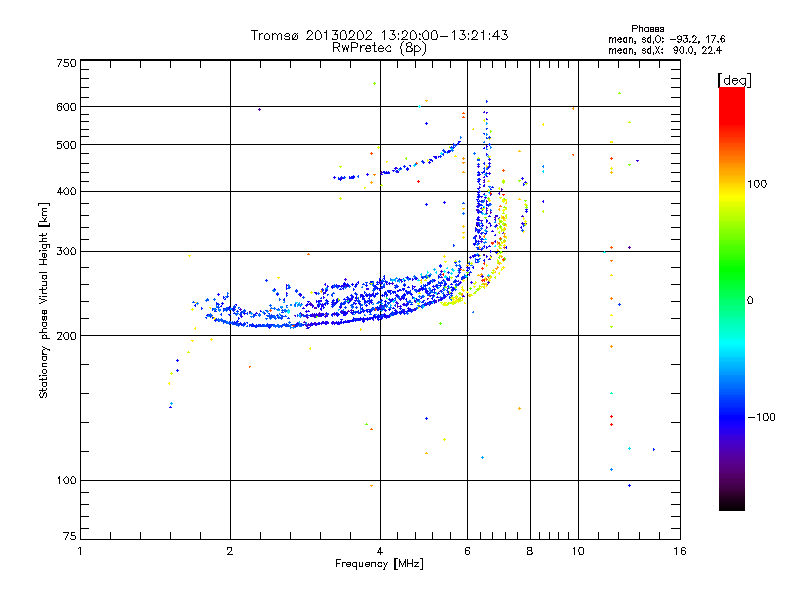Click the y-axis tick label '200'

click(67, 336)
